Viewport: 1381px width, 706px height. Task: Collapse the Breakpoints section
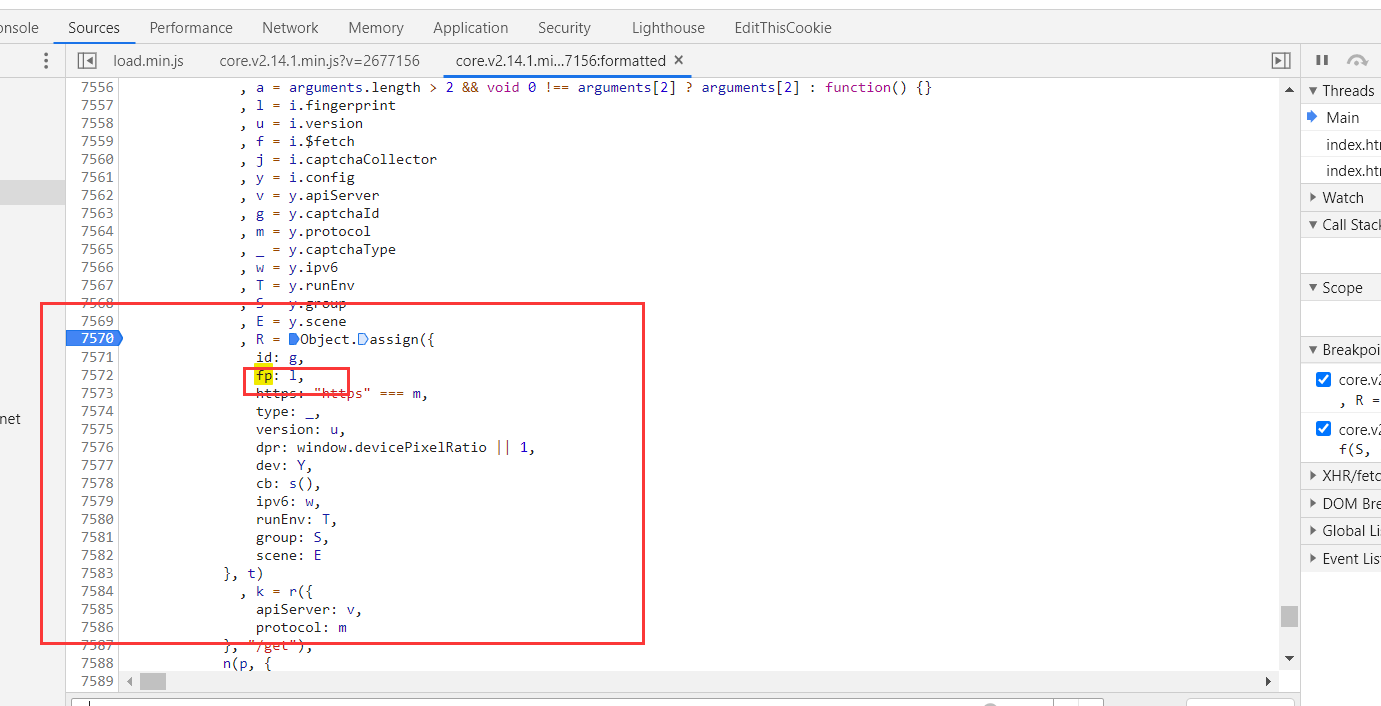(1341, 350)
